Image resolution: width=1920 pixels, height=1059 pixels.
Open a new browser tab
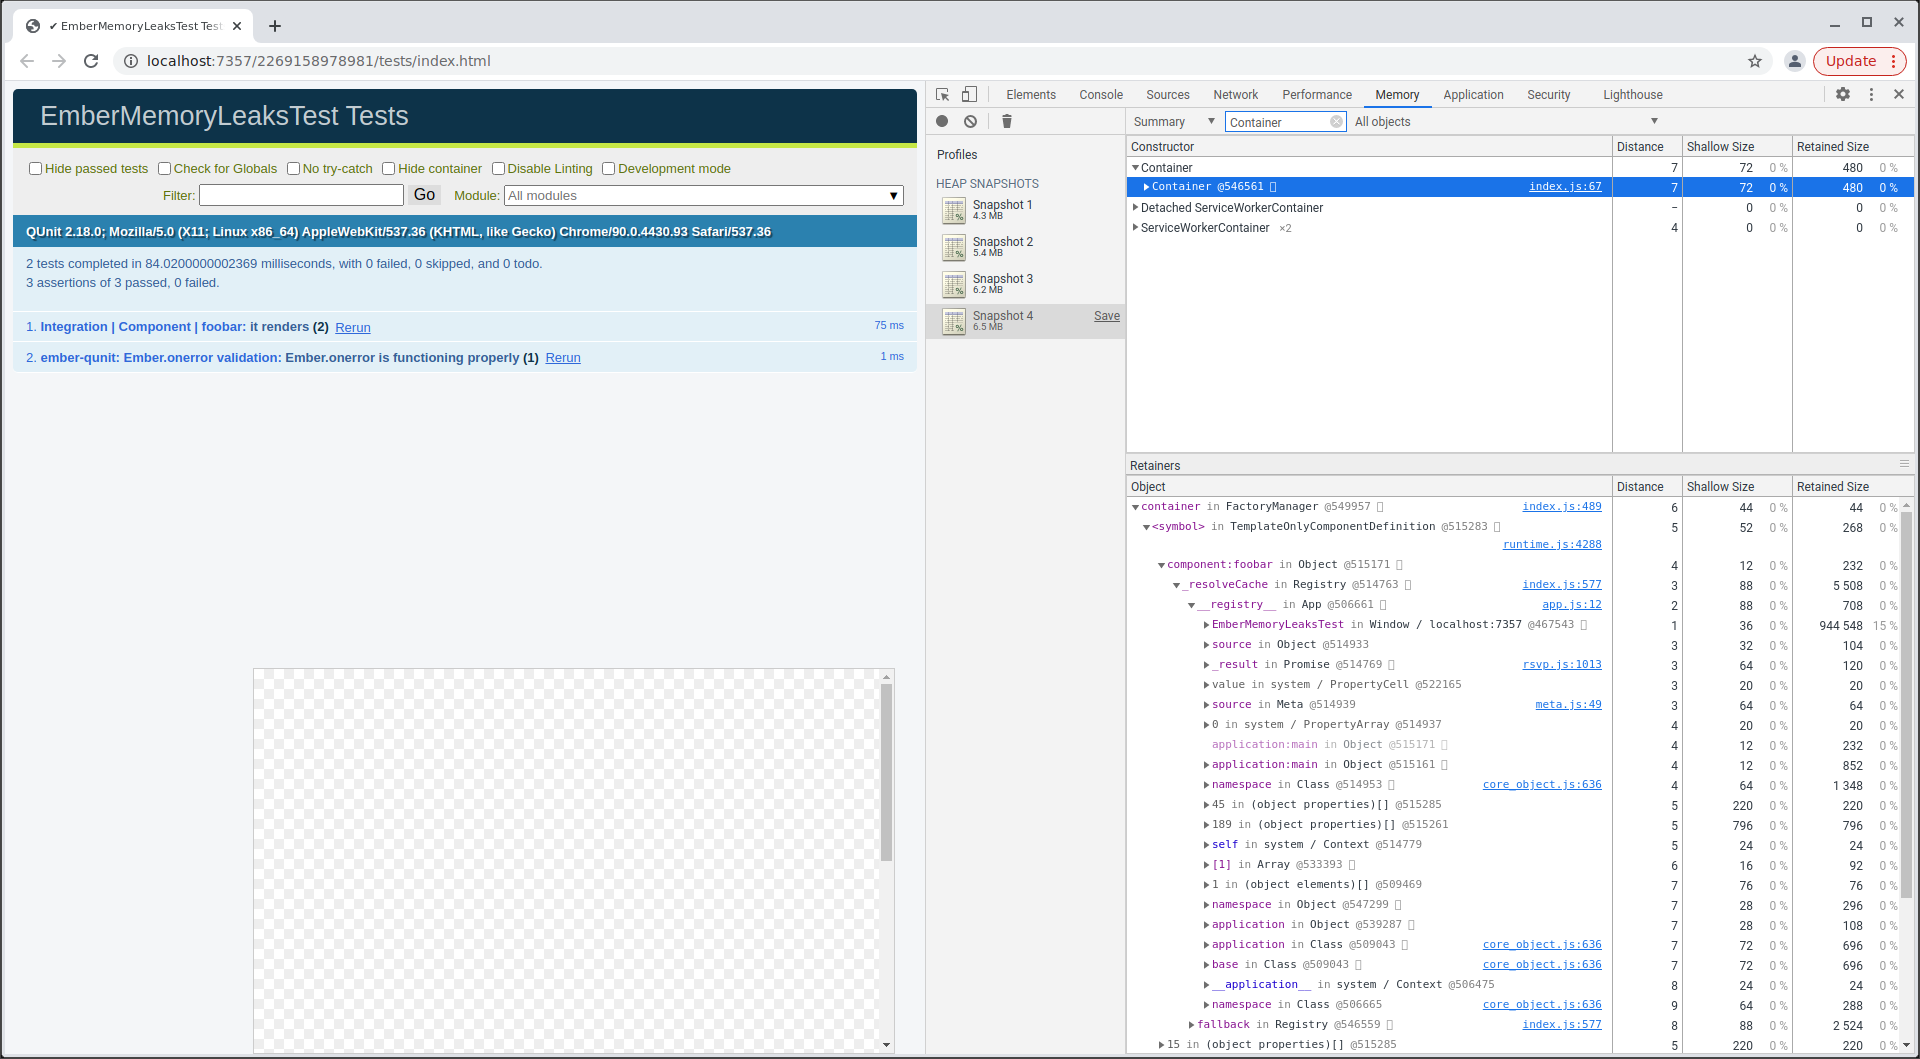(x=275, y=26)
